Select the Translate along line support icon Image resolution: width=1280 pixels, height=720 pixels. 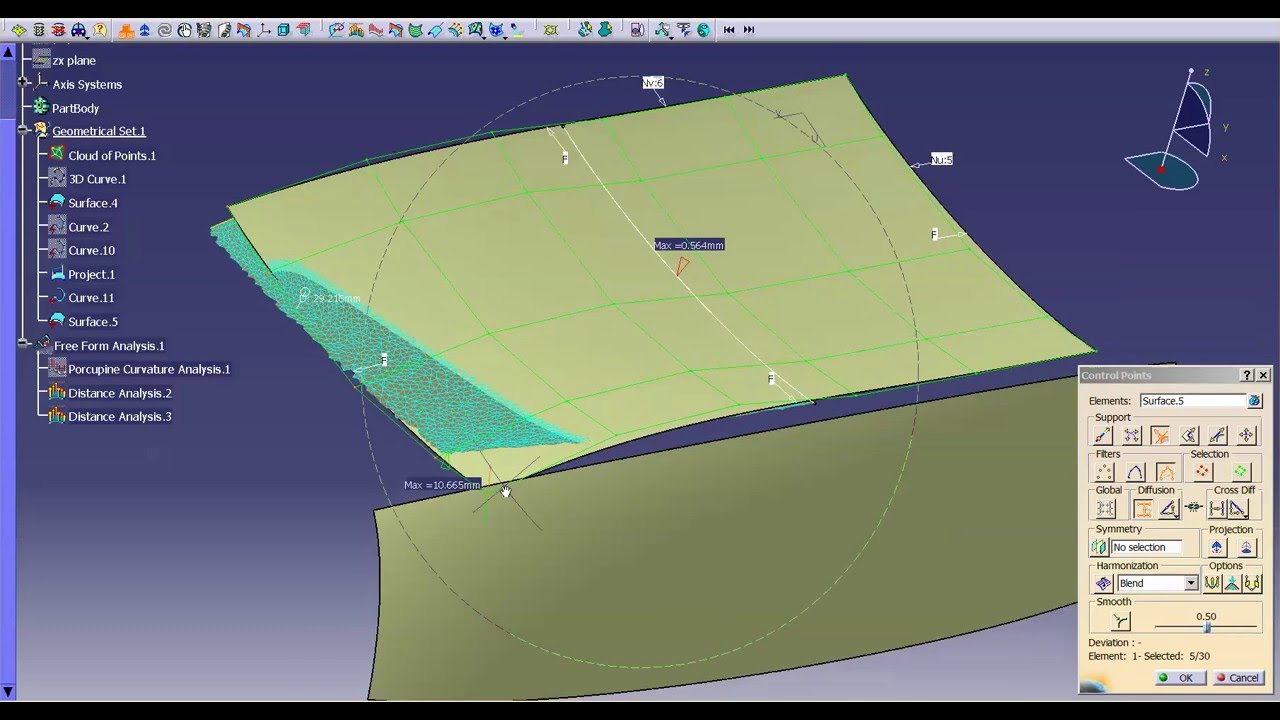click(1103, 435)
